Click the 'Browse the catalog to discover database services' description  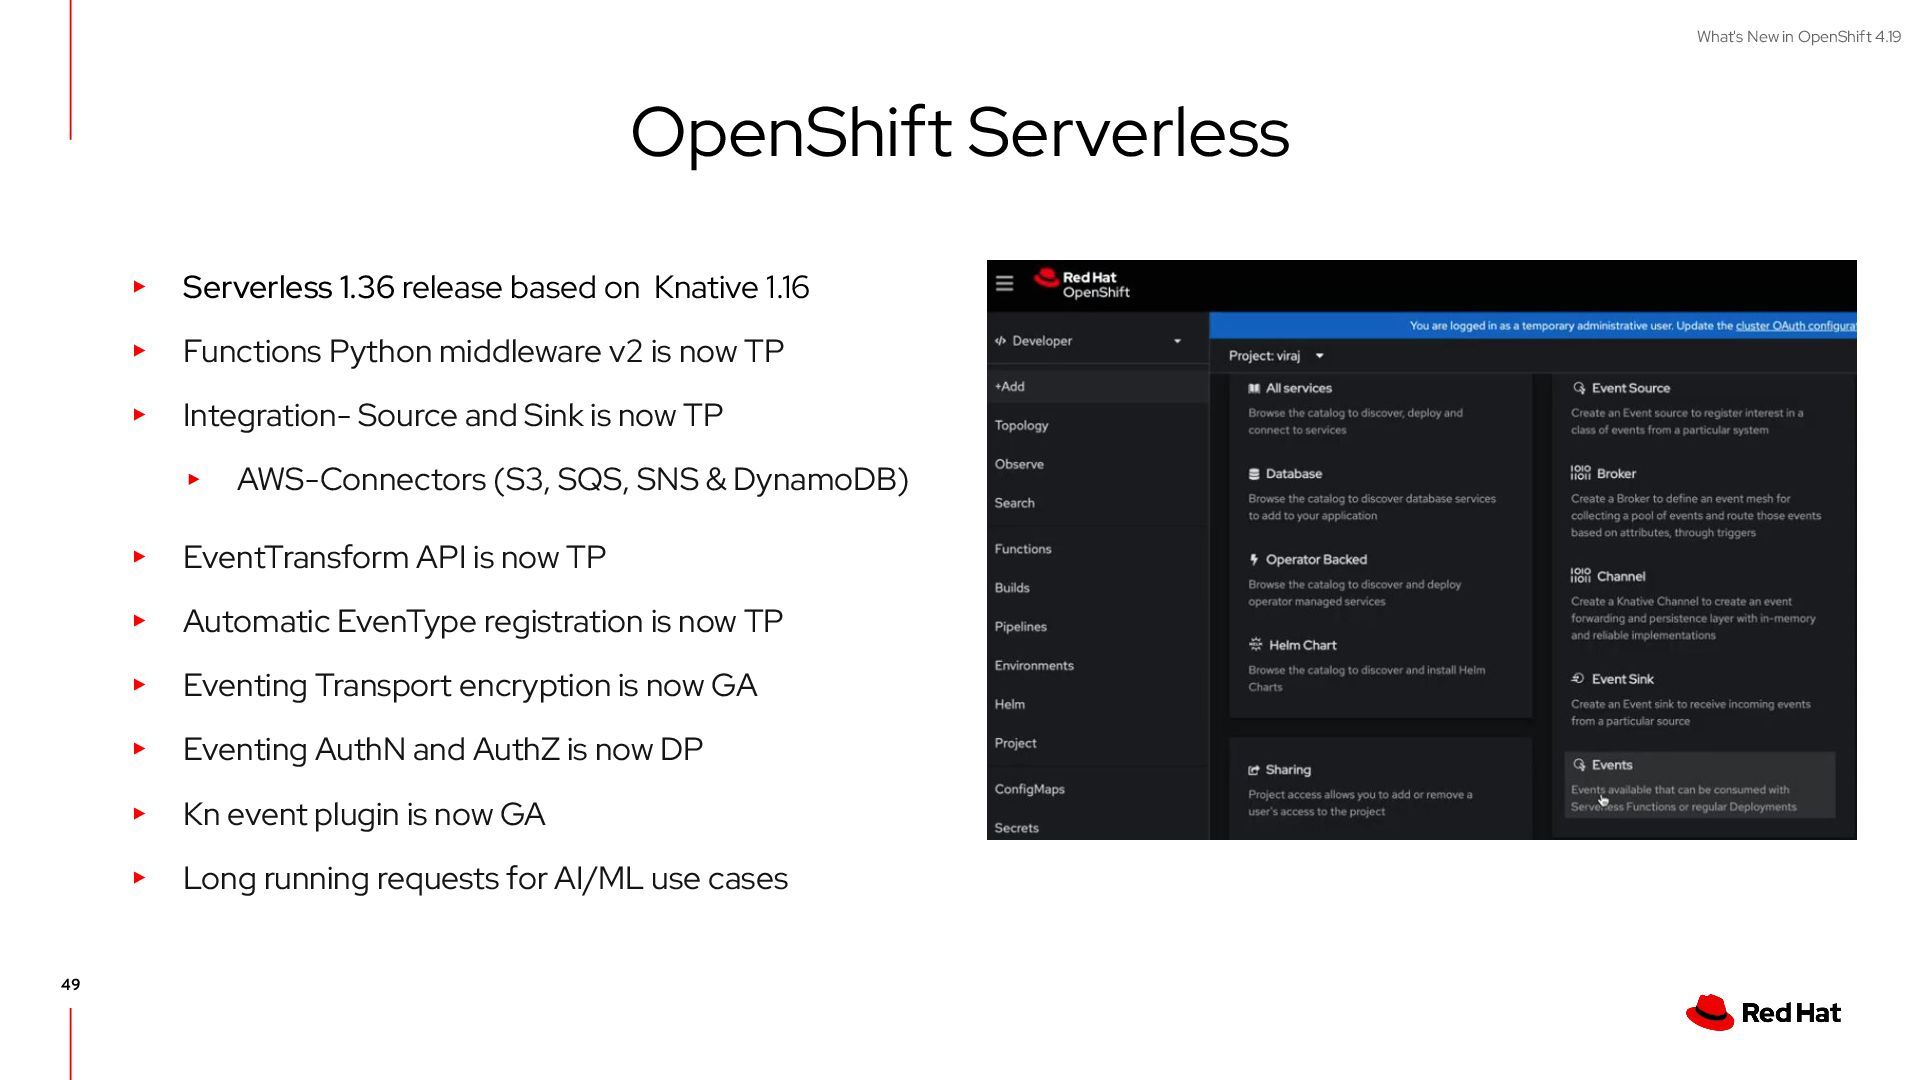click(x=1372, y=507)
